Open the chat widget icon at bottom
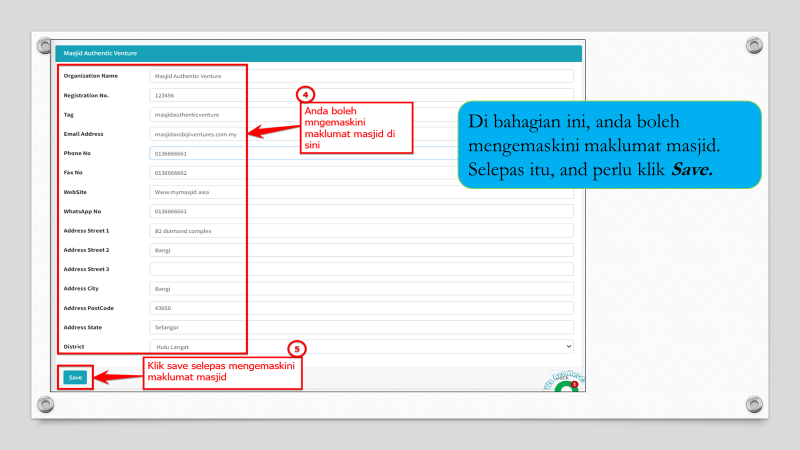 pos(565,383)
